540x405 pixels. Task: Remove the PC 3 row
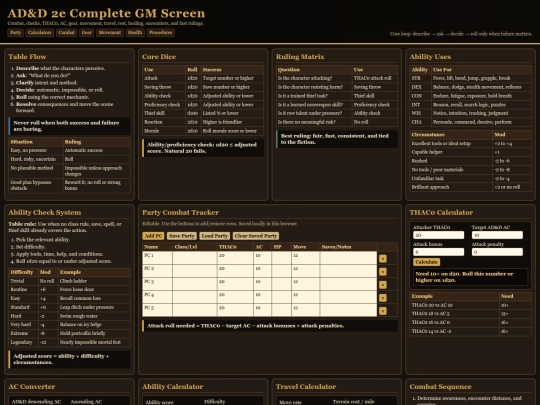(383, 285)
